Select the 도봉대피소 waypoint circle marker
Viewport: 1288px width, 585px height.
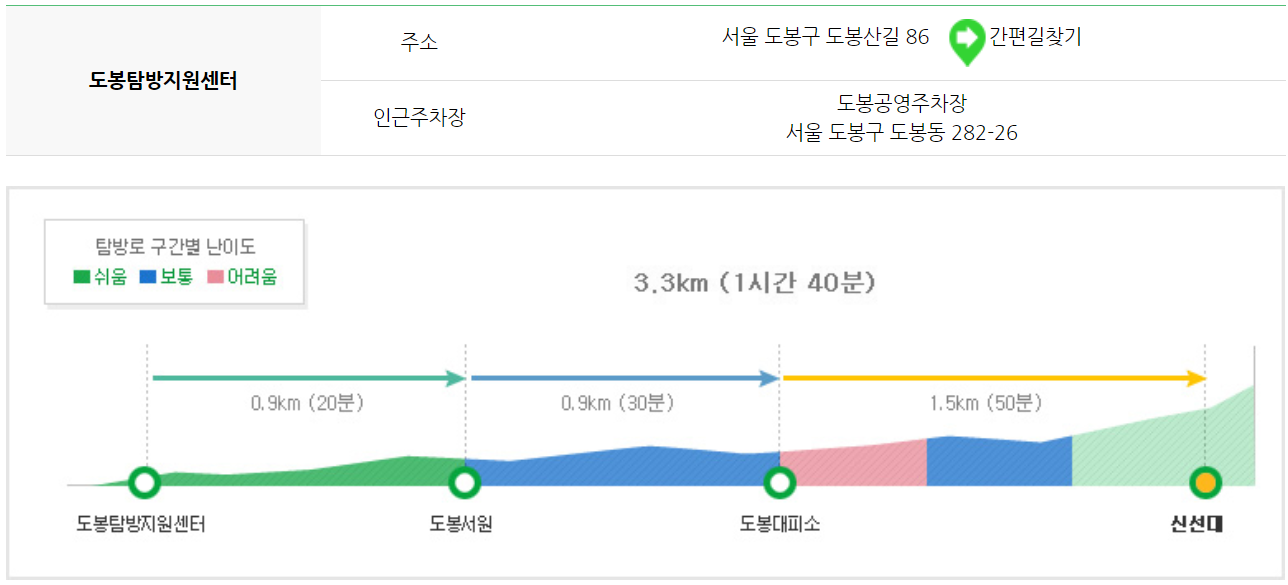(x=780, y=483)
